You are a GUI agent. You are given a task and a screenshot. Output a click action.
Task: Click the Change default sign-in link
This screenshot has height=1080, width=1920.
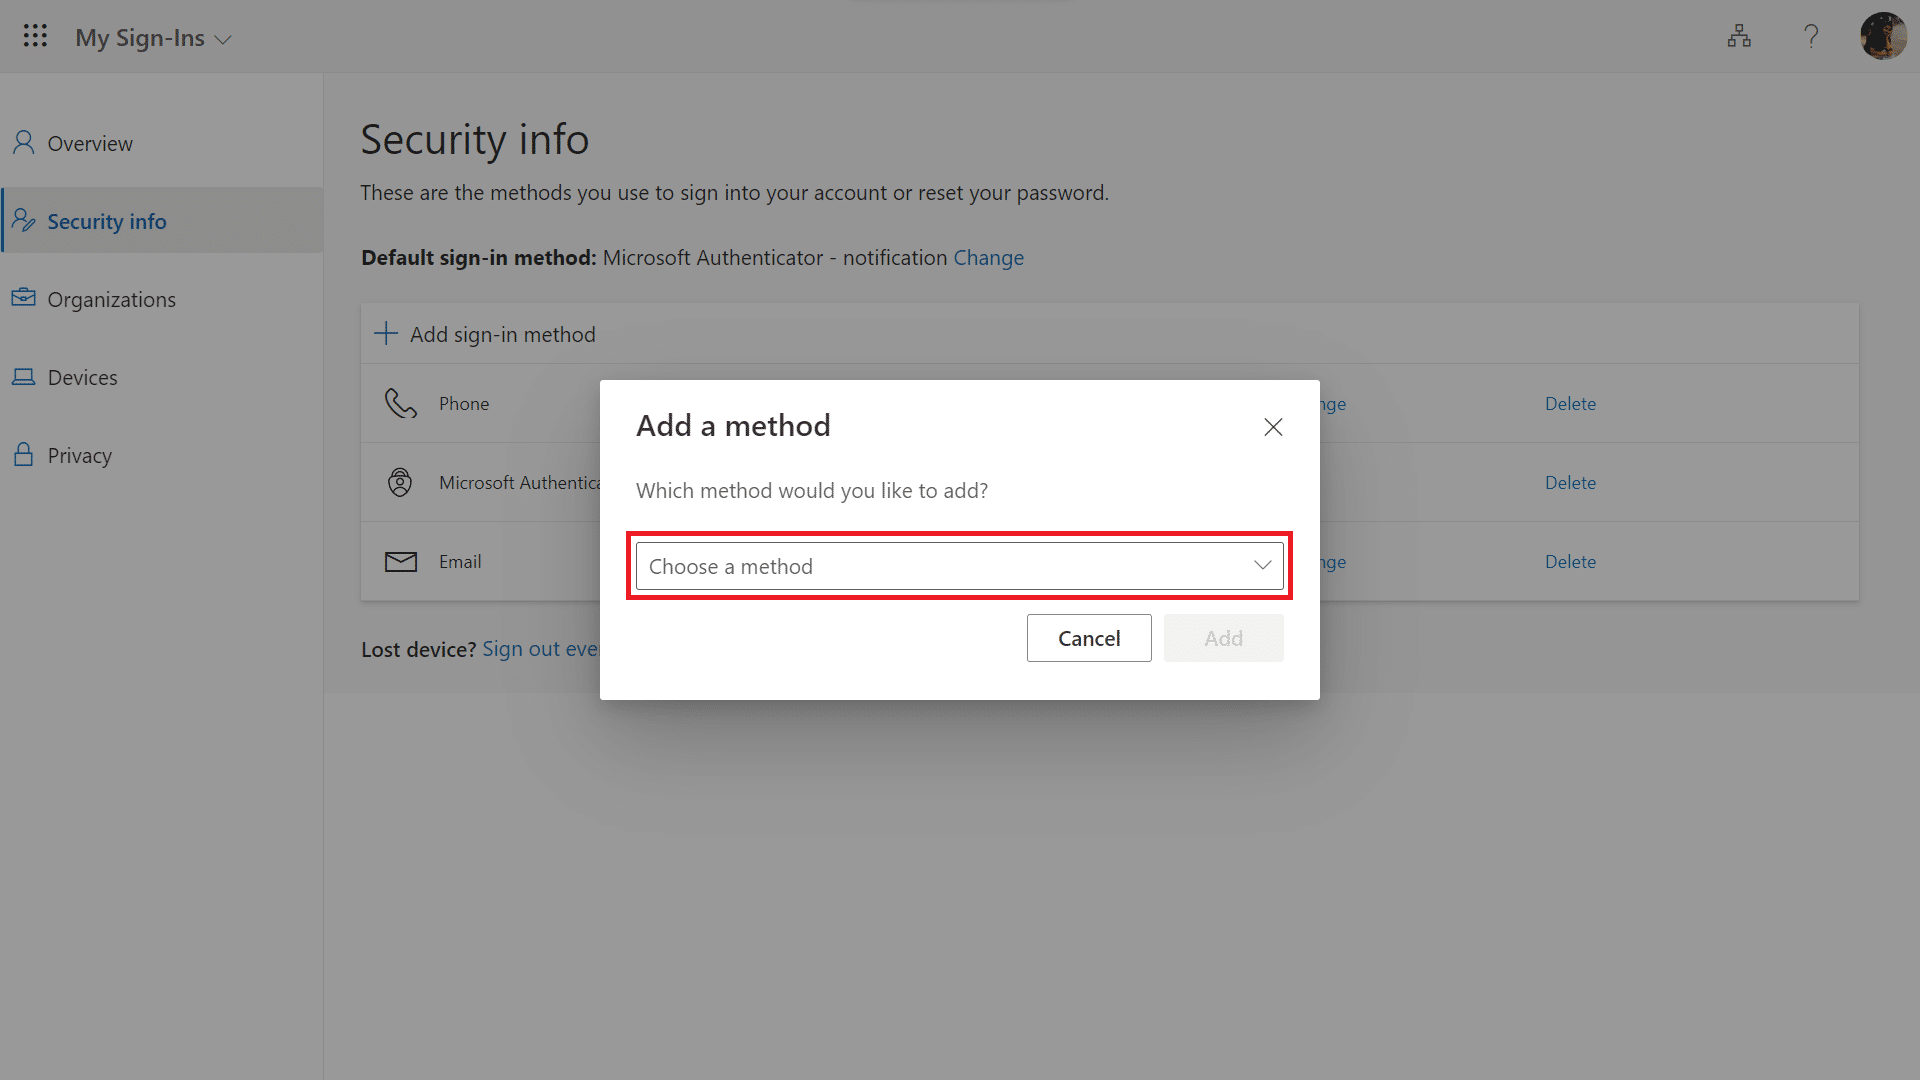[x=988, y=257]
